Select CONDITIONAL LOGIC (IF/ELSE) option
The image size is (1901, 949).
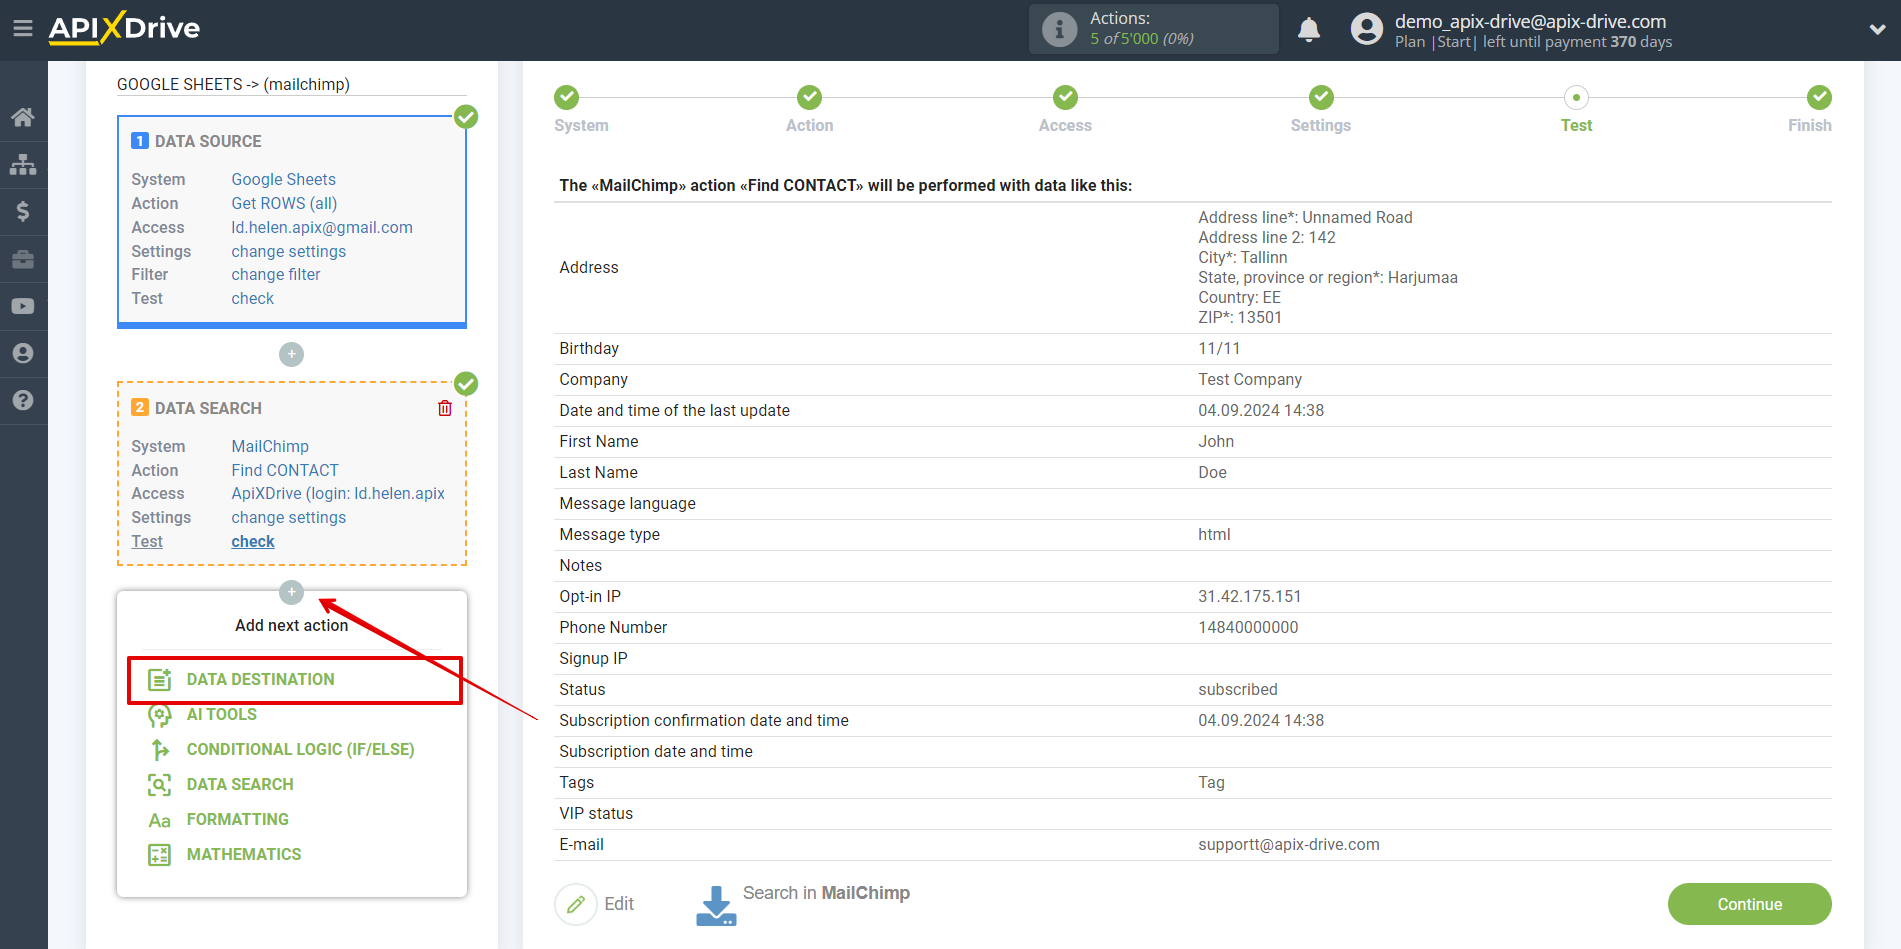[x=300, y=749]
